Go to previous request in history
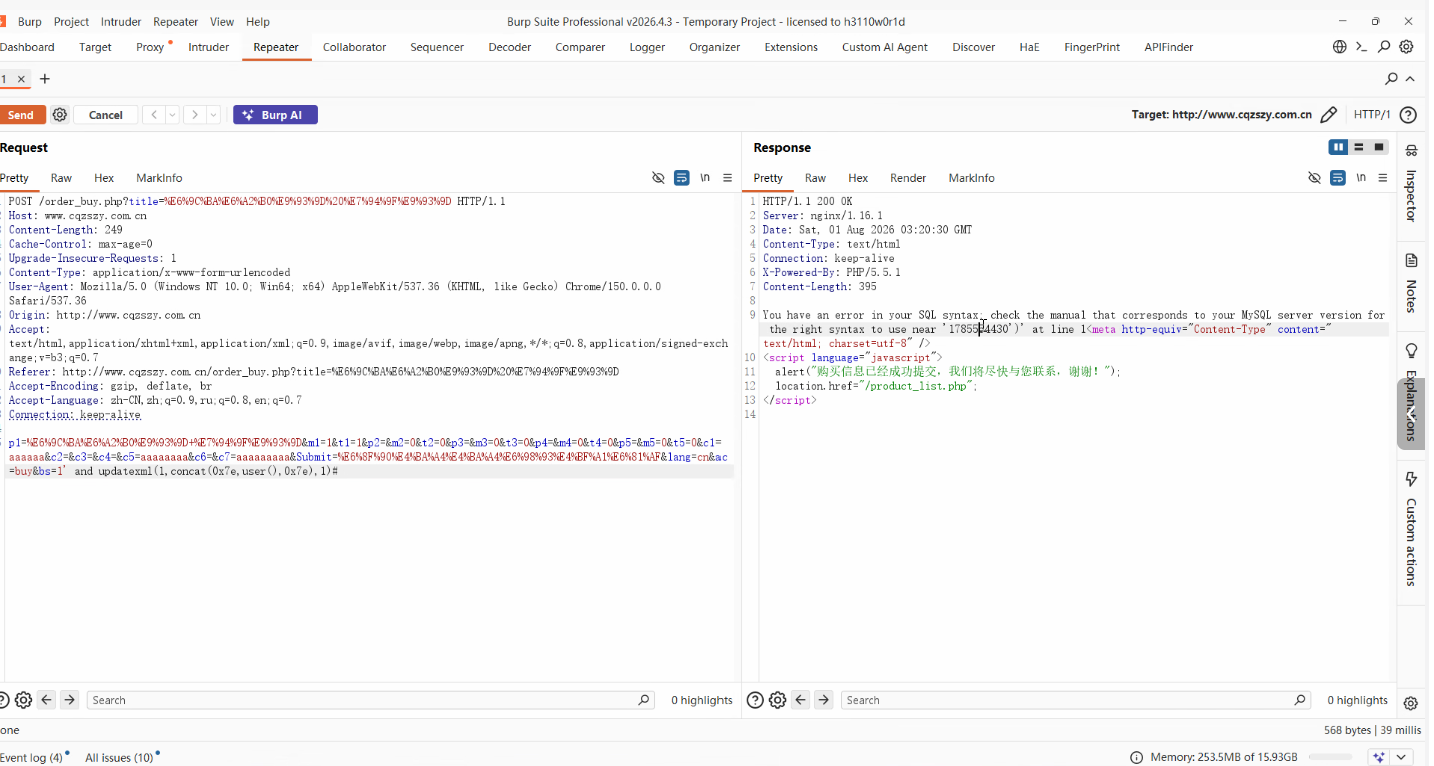This screenshot has width=1434, height=766. point(154,115)
